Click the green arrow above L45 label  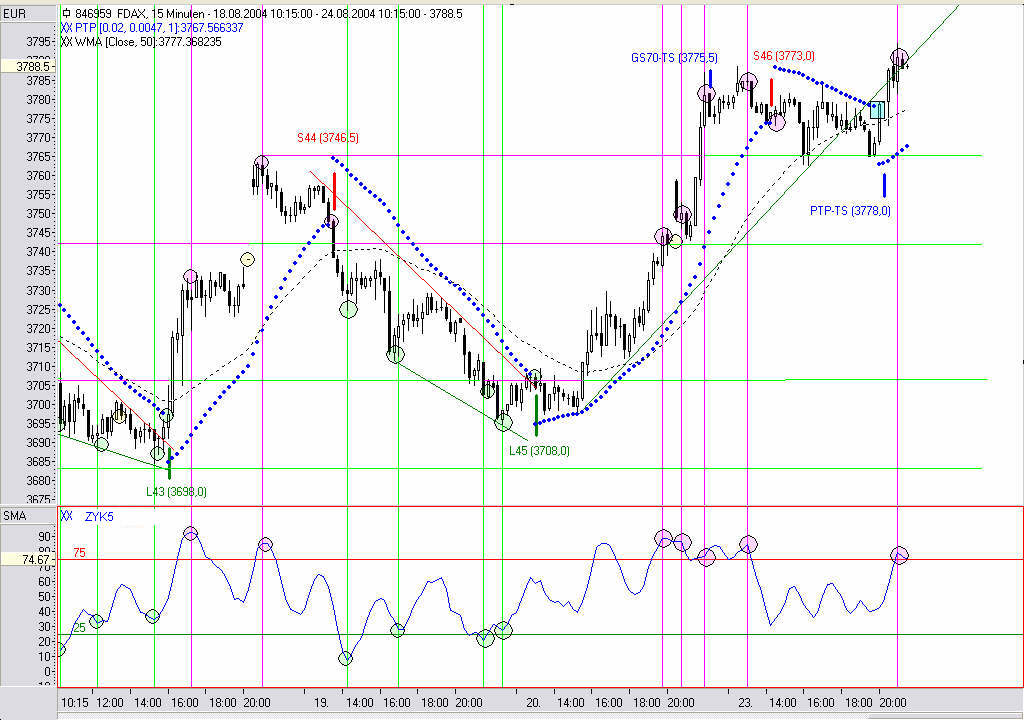point(536,416)
